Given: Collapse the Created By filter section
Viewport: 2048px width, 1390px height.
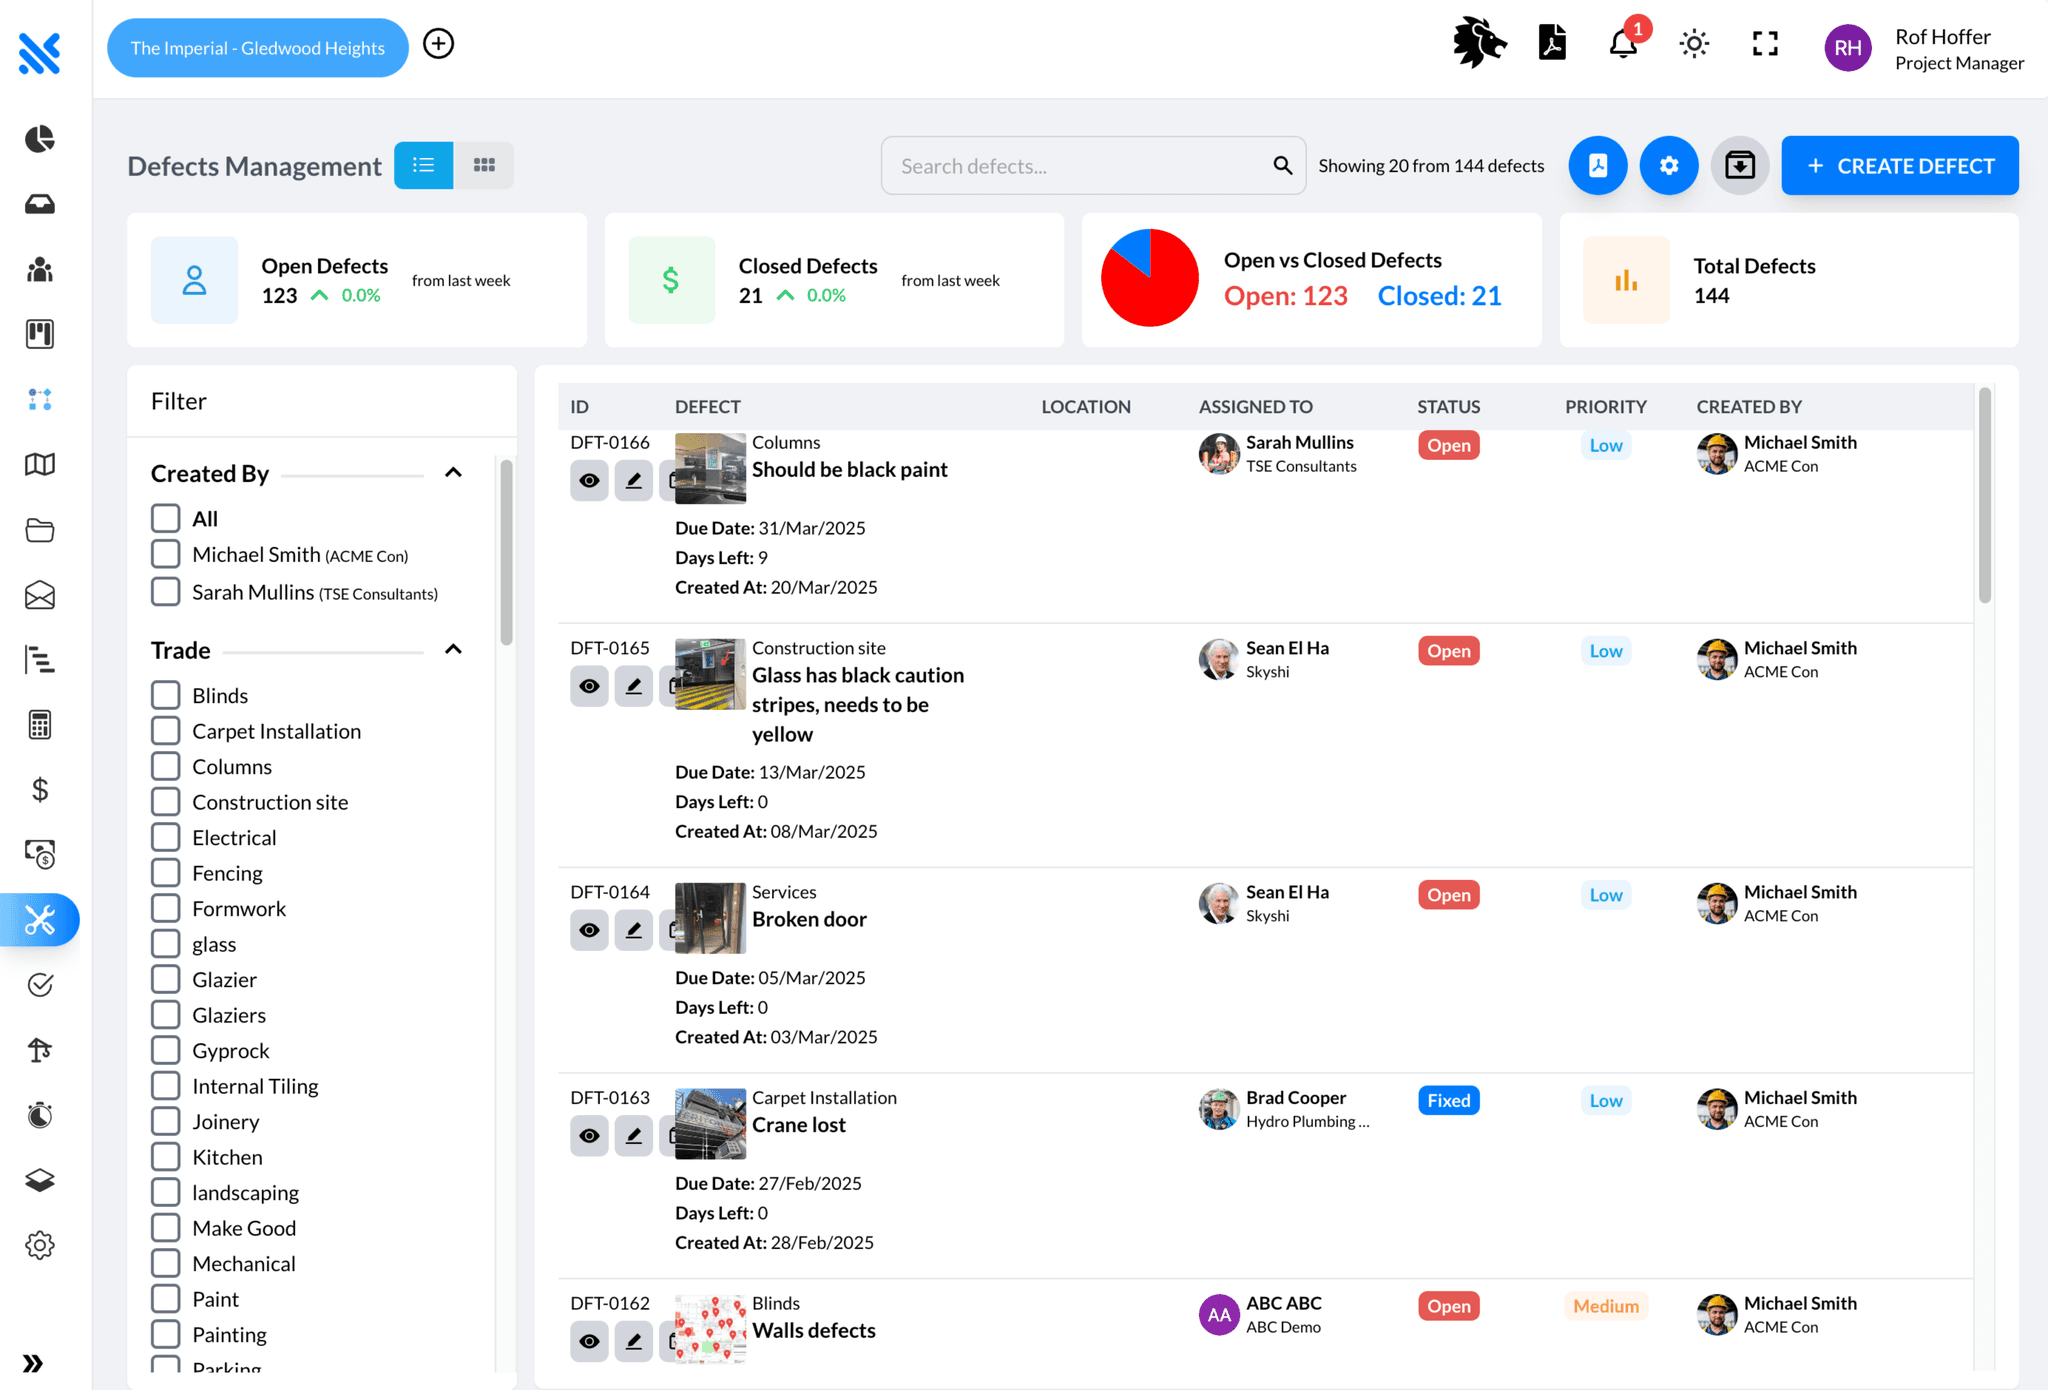Looking at the screenshot, I should [x=453, y=473].
